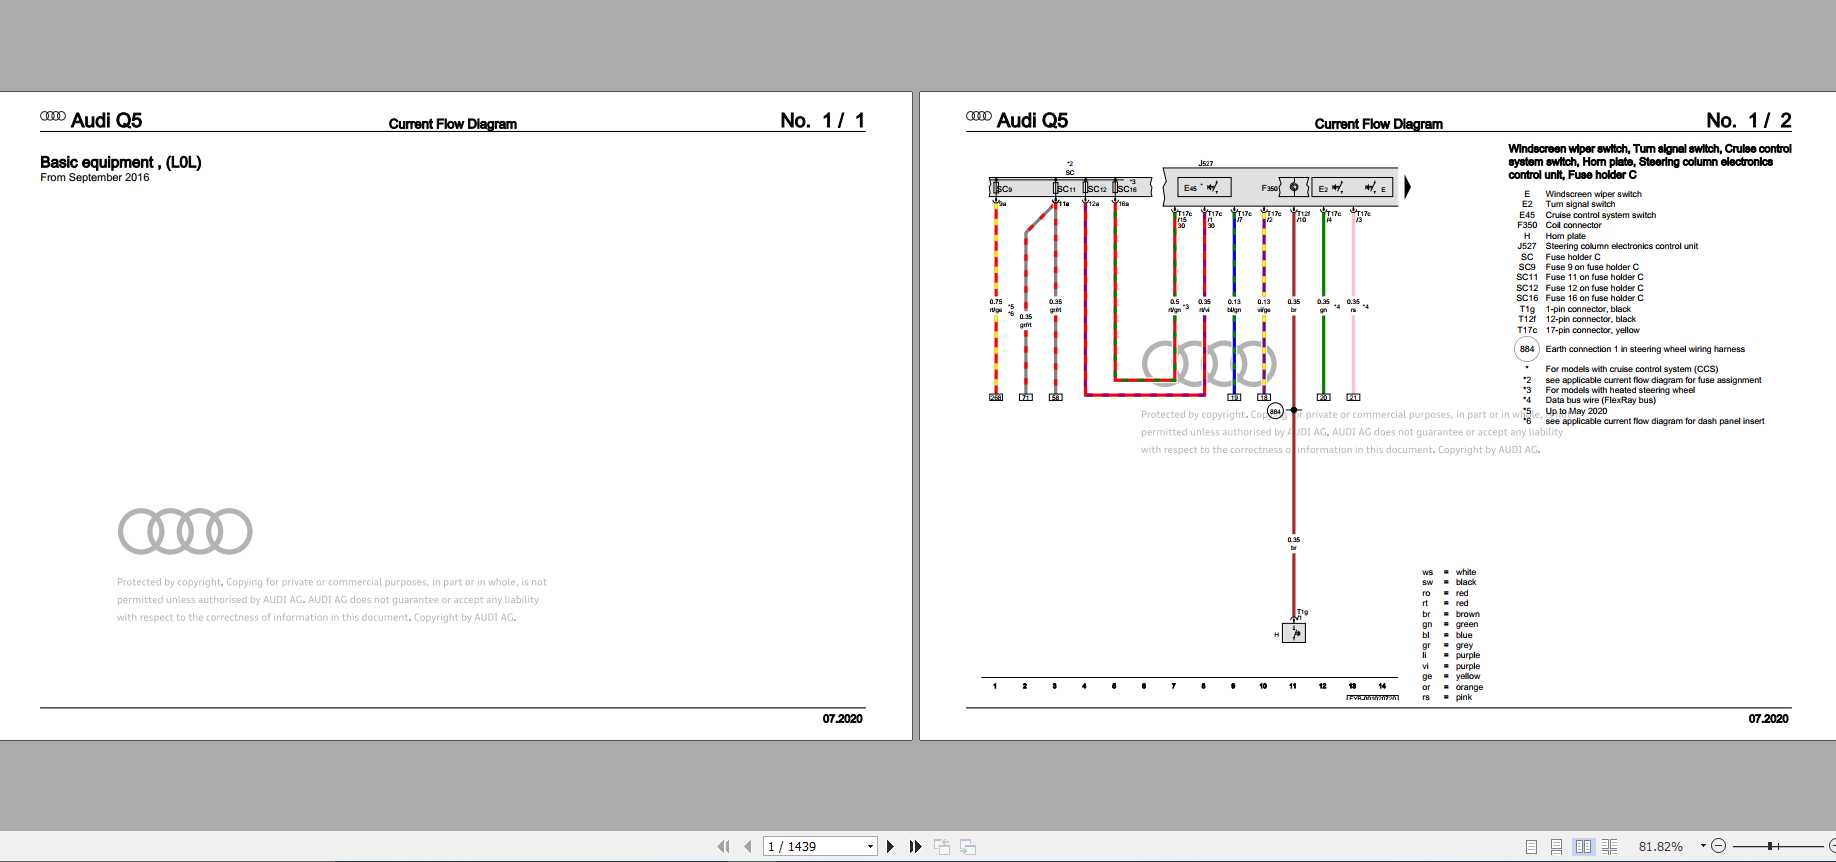This screenshot has height=862, width=1836.
Task: Click the 'Basic equipment , (L0L)' heading
Action: (x=121, y=162)
